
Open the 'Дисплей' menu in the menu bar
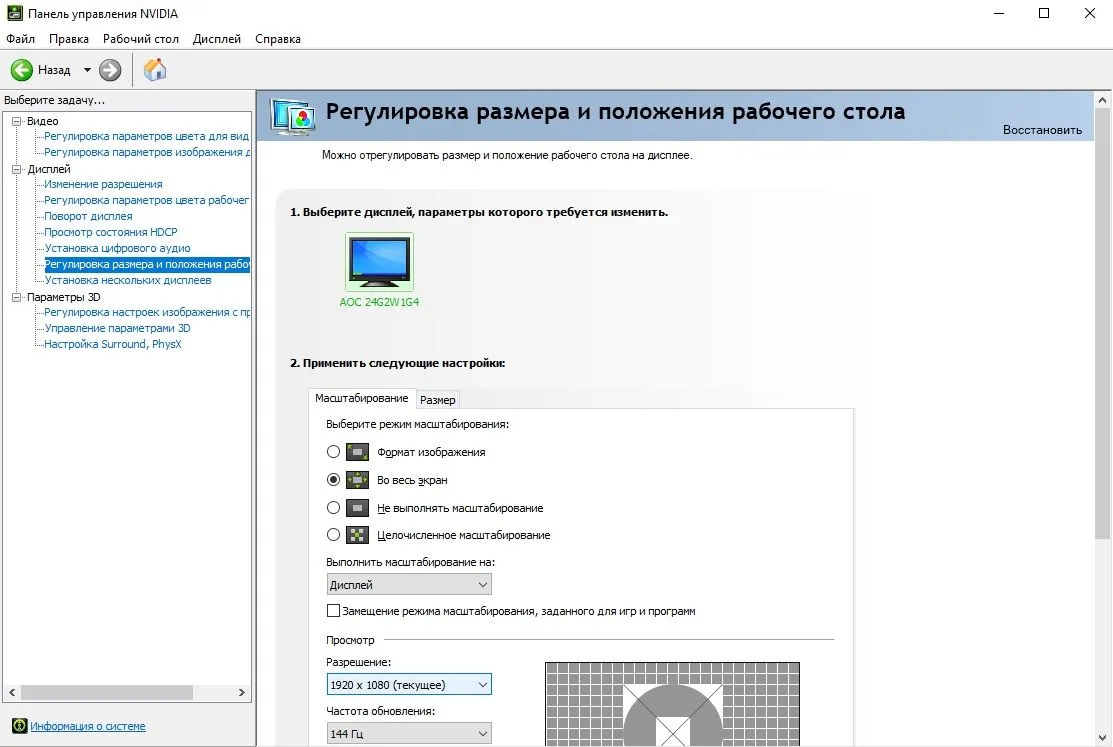[216, 39]
